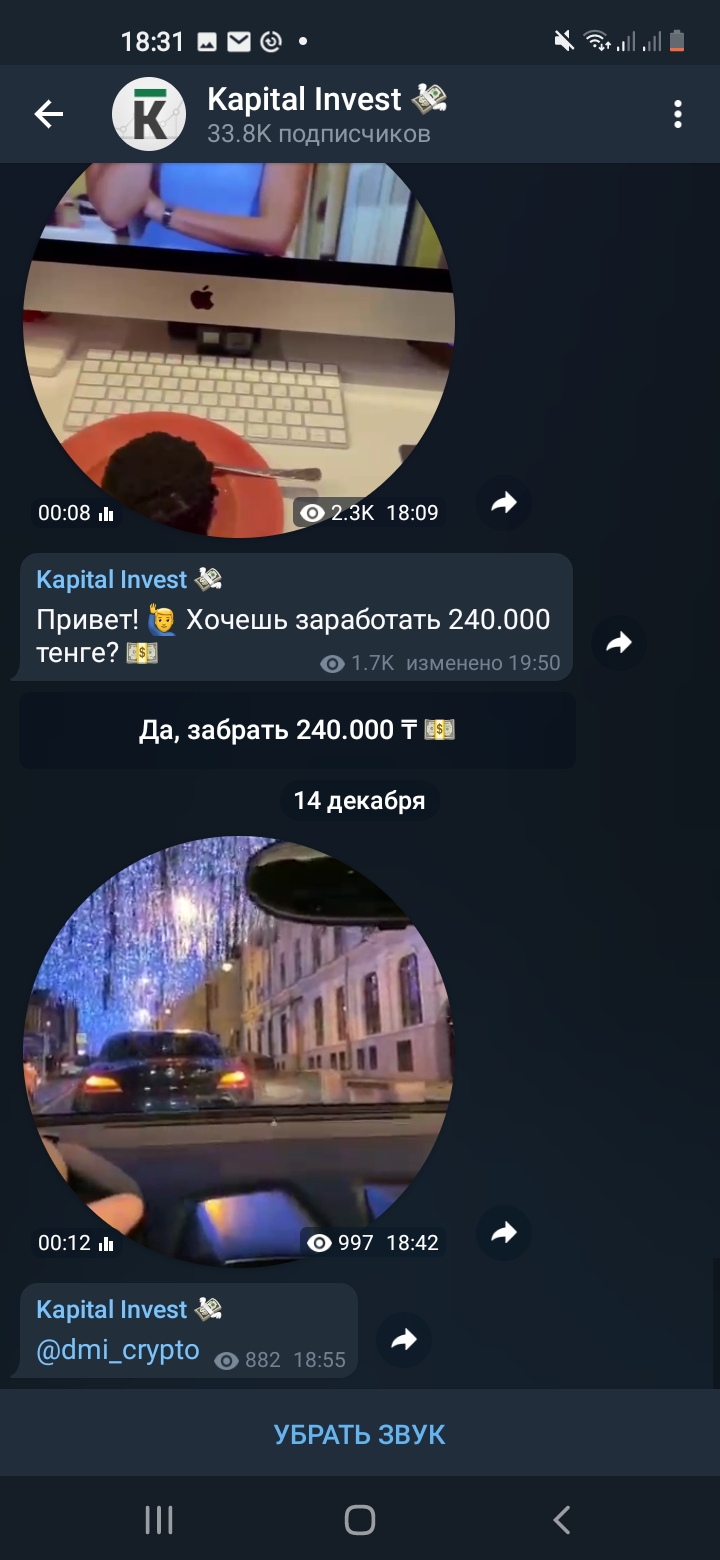Forward the night street video message
The image size is (720, 1560).
504,1233
